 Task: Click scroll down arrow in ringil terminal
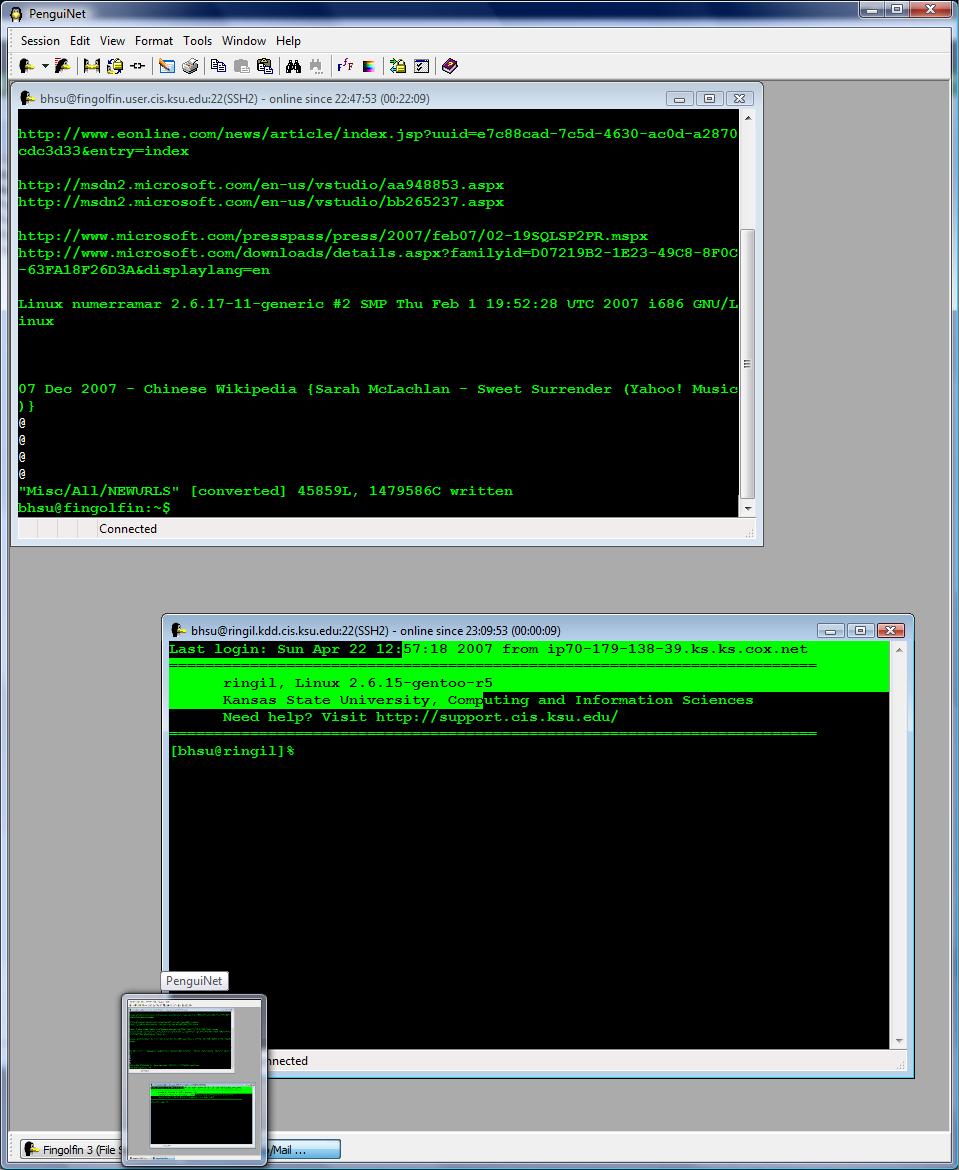pos(898,1041)
